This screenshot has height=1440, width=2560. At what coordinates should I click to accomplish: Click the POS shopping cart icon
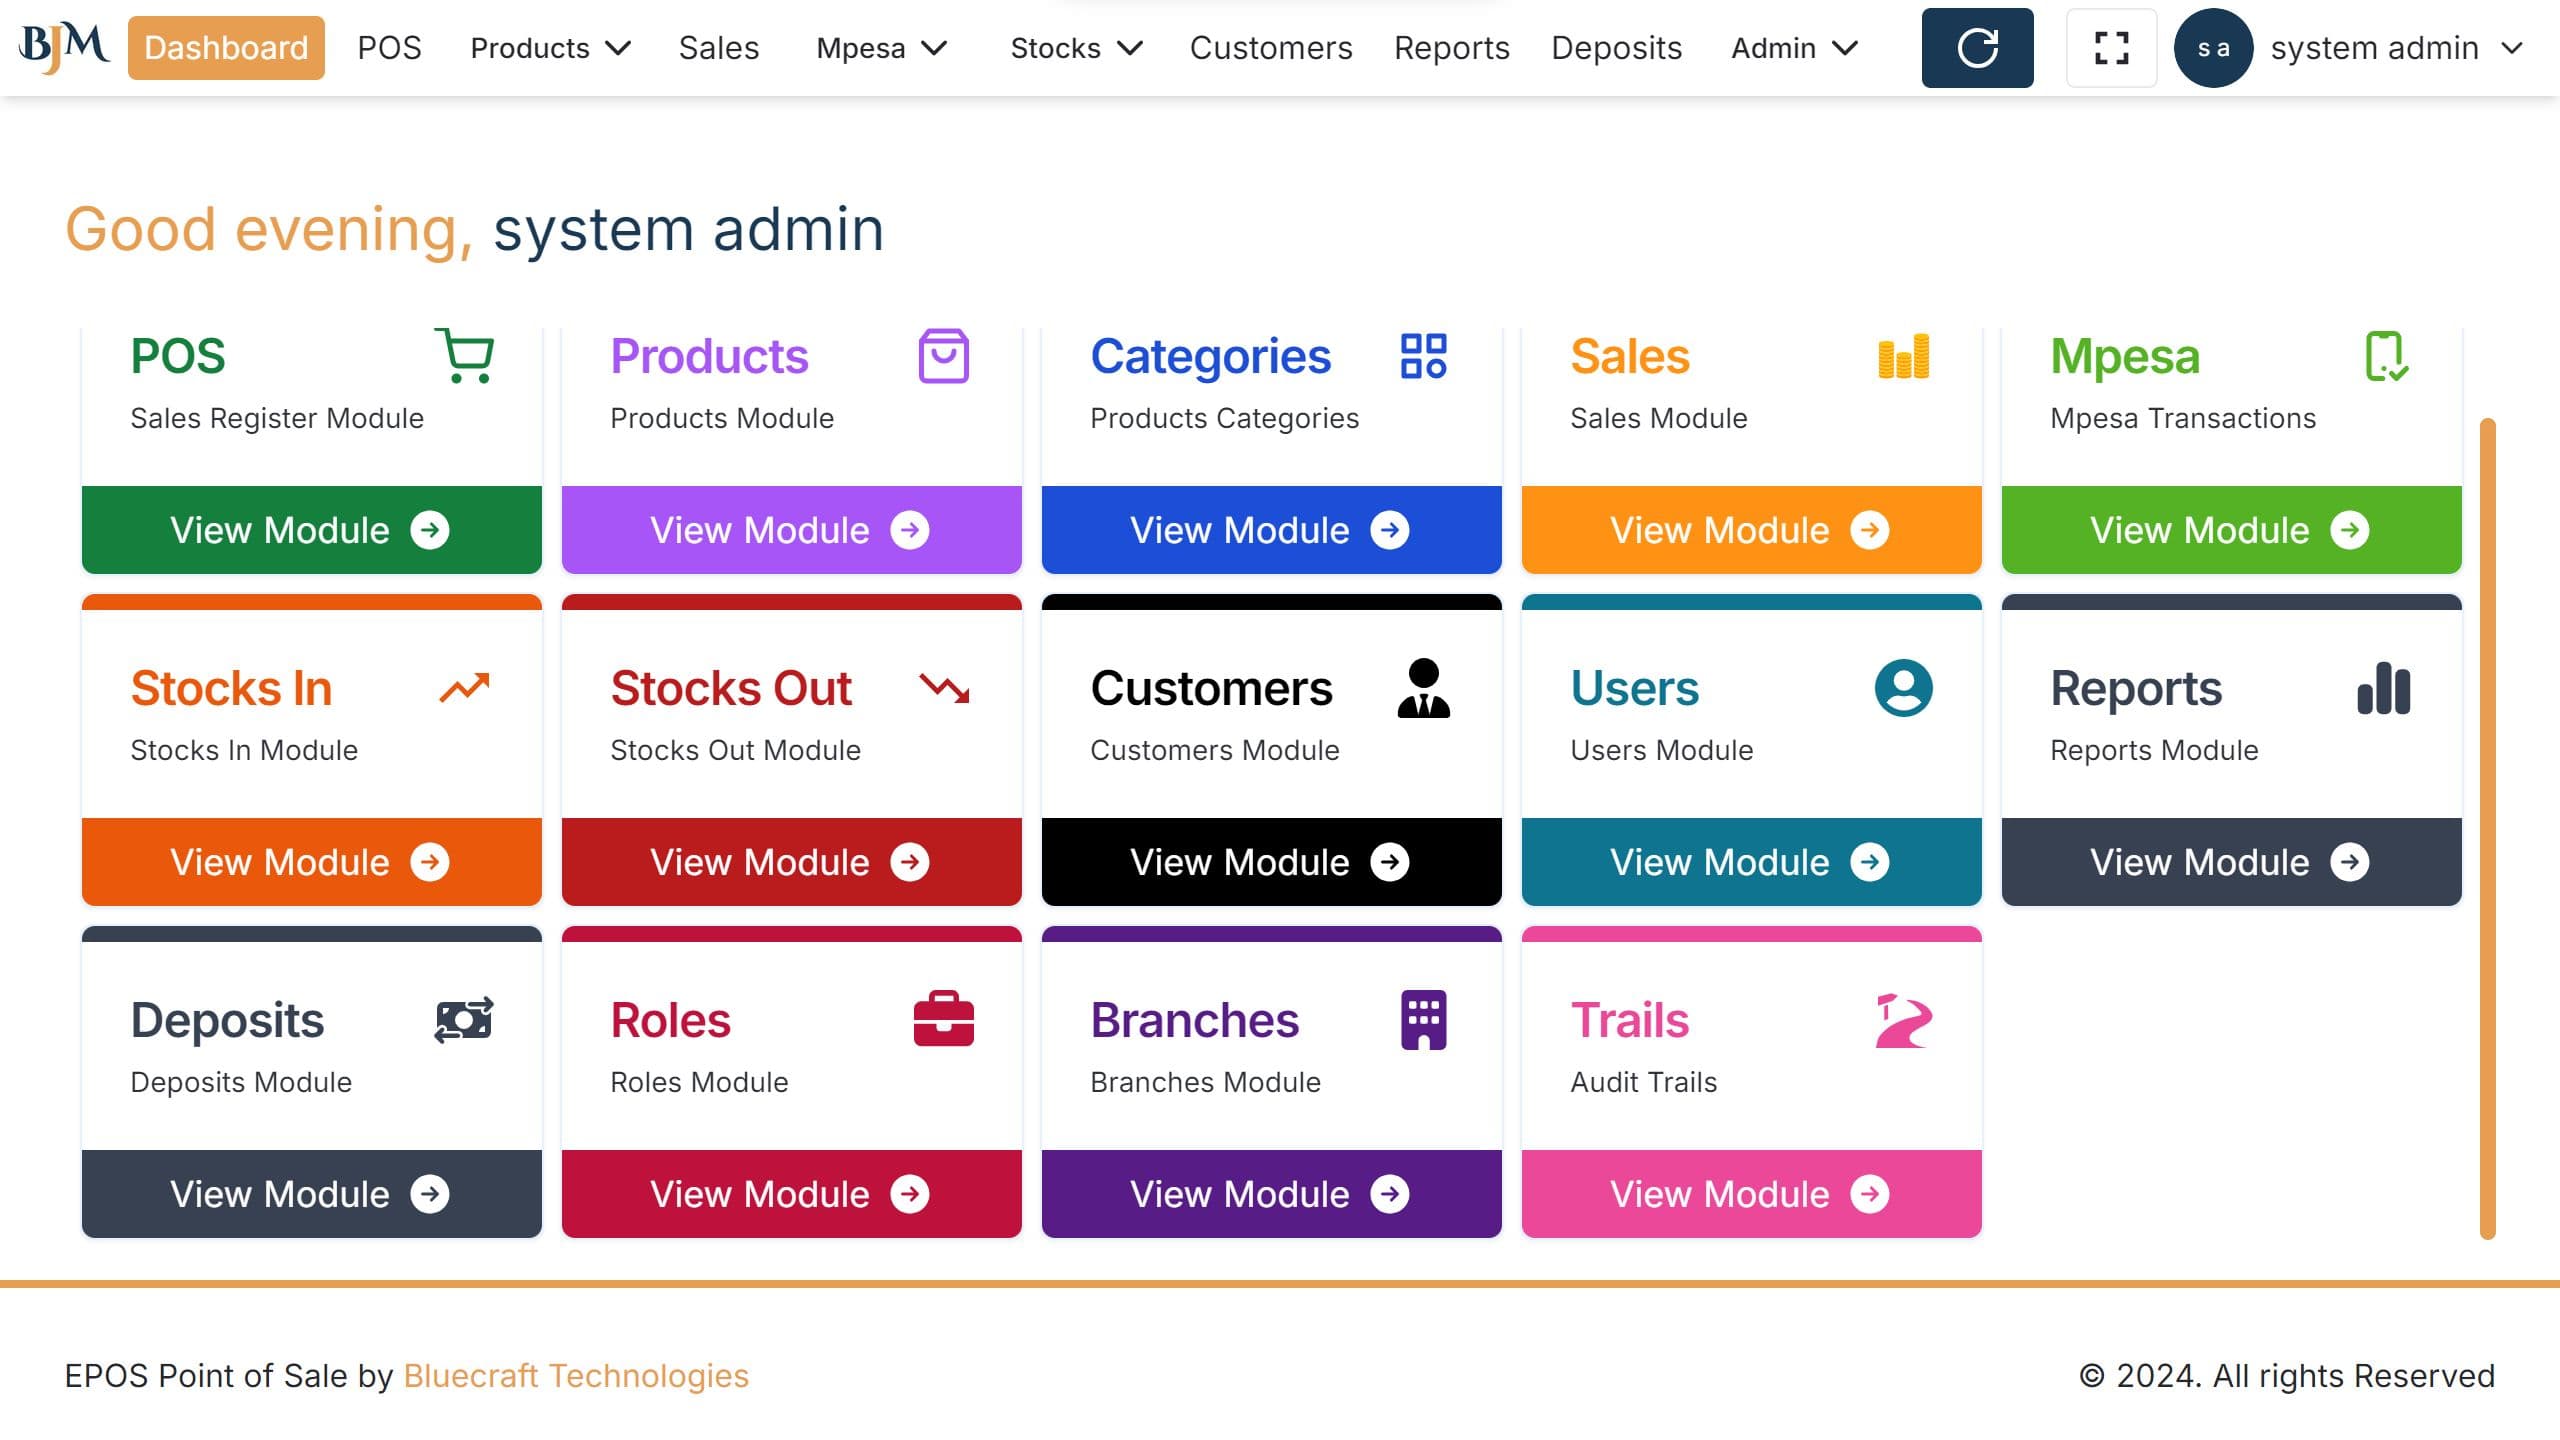pos(464,356)
